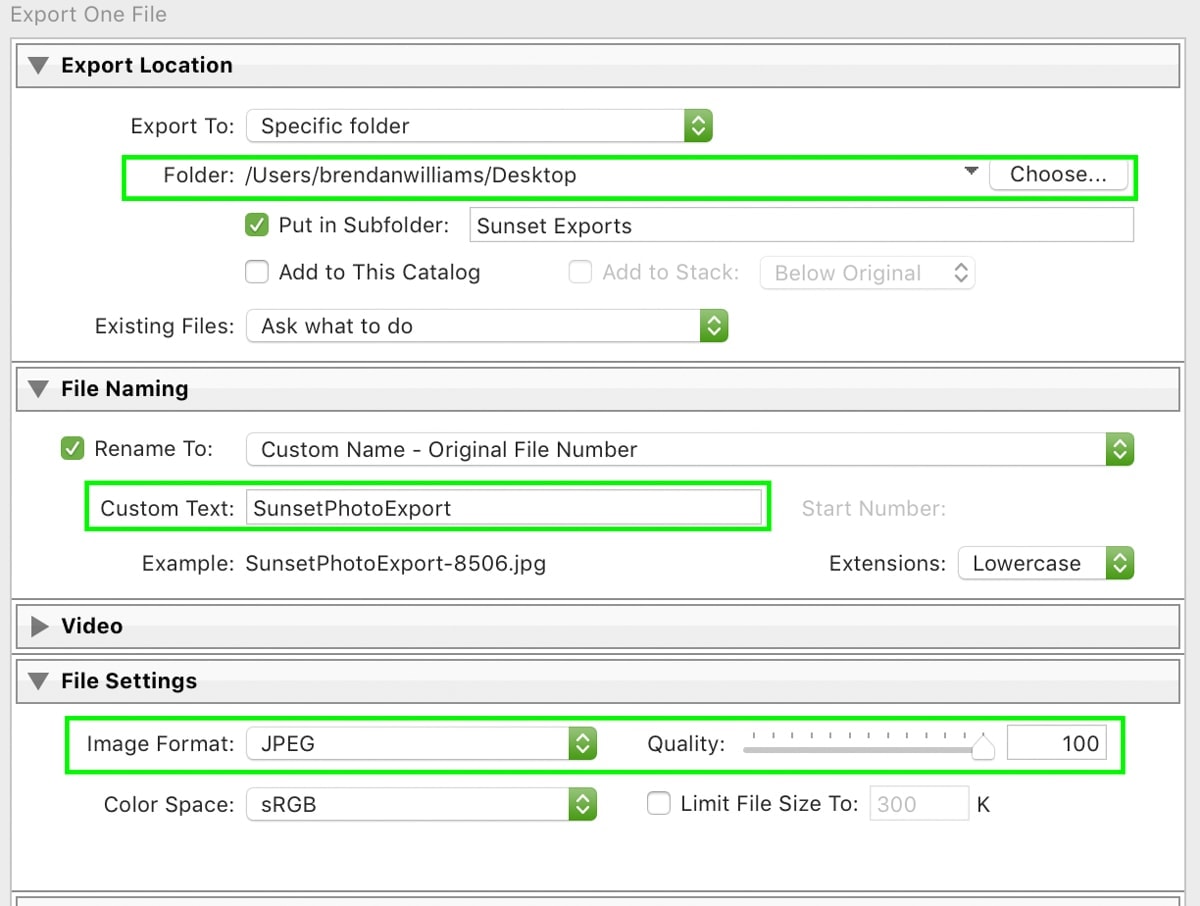Enable Add to This Catalog
Image resolution: width=1200 pixels, height=906 pixels.
[x=257, y=272]
